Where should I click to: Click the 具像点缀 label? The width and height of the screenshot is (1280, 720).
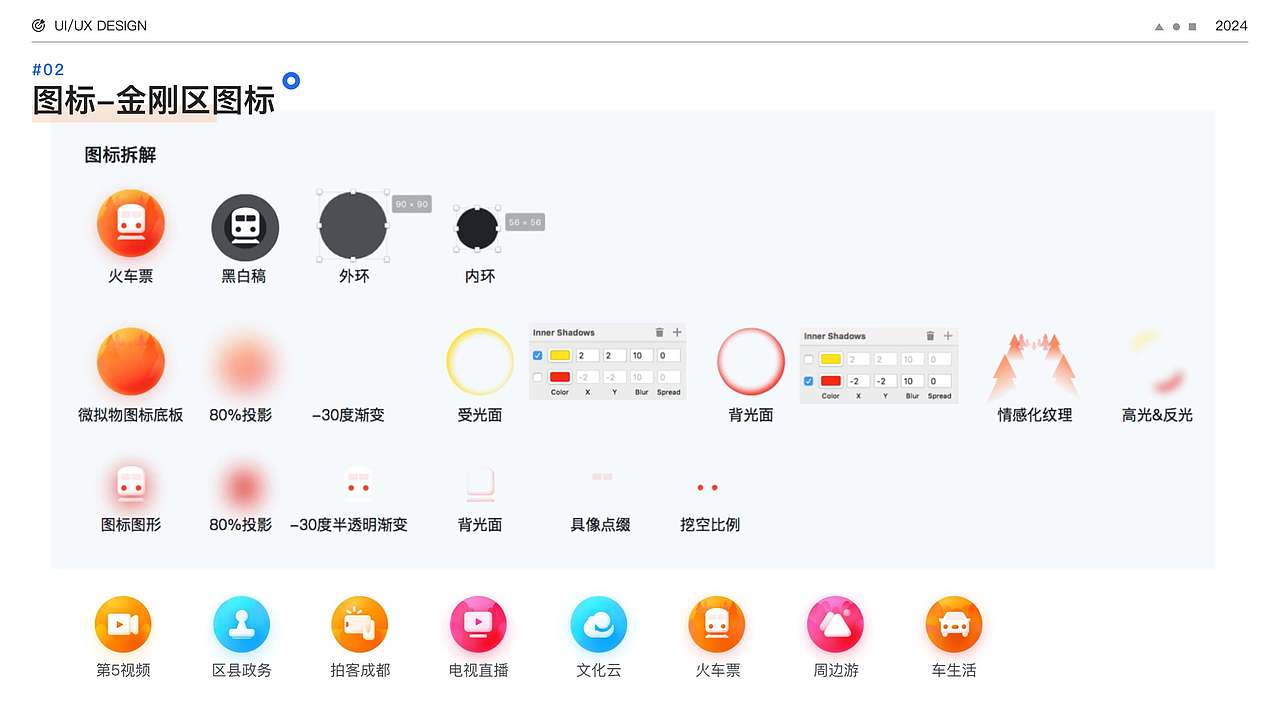[x=600, y=525]
